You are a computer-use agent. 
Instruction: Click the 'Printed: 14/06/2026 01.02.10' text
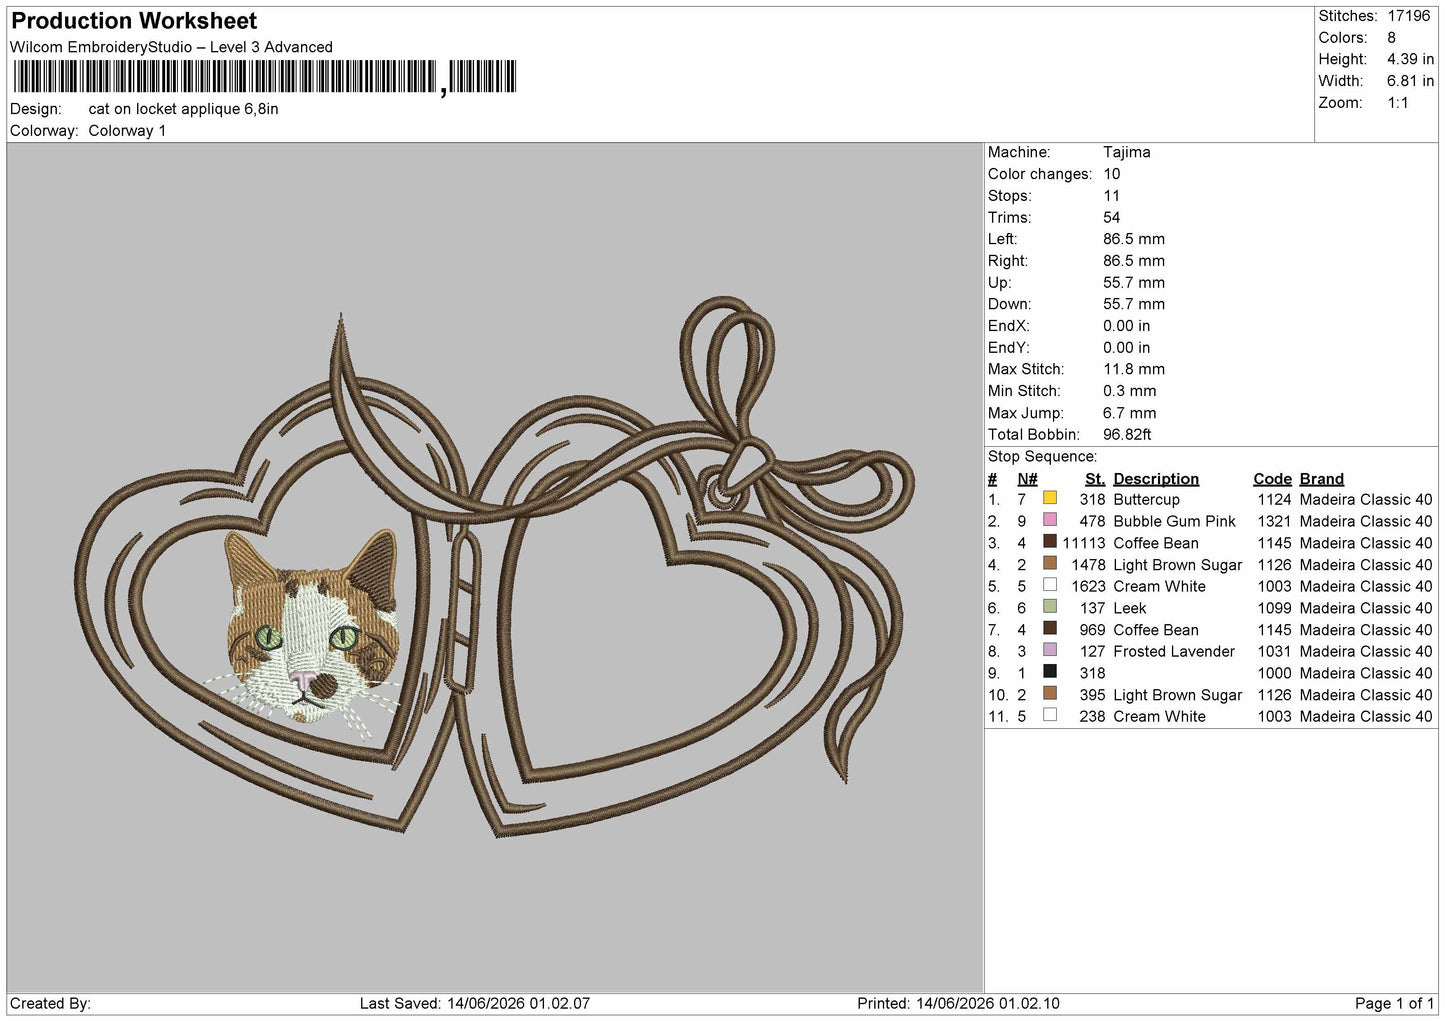958,1003
